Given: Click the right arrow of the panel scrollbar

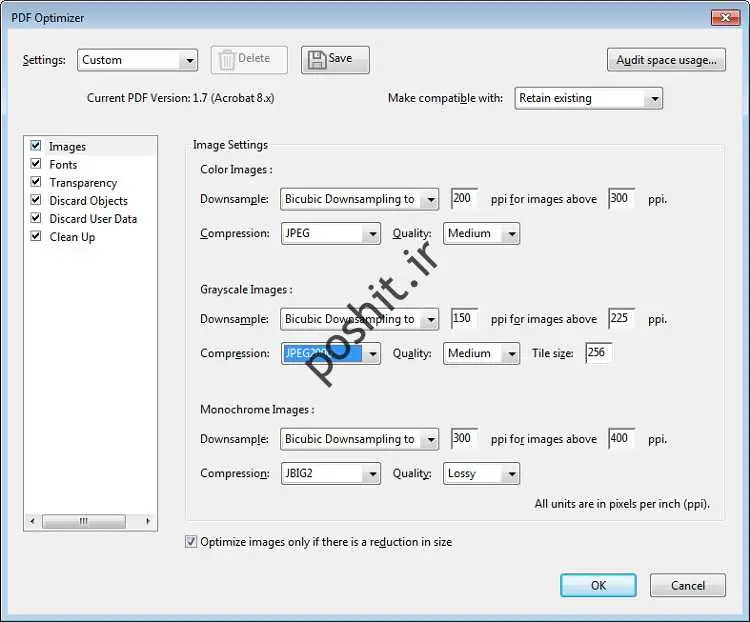Looking at the screenshot, I should (148, 521).
